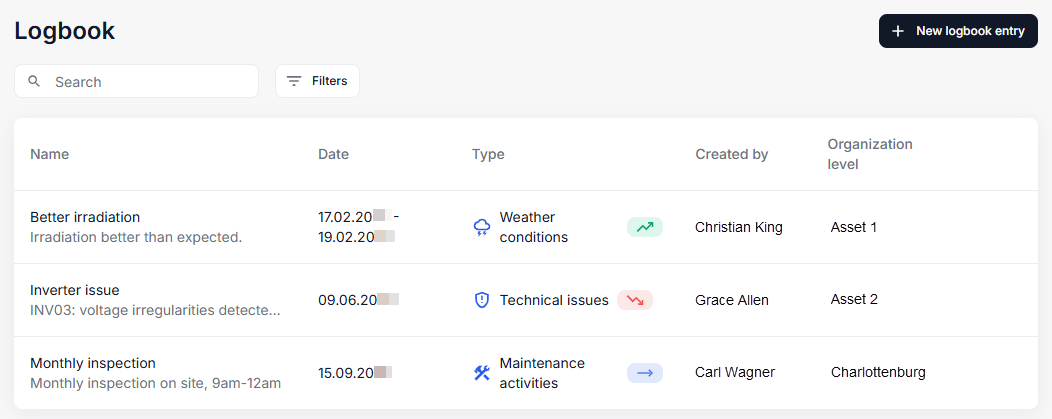
Task: Open the Filters panel
Action: (x=317, y=81)
